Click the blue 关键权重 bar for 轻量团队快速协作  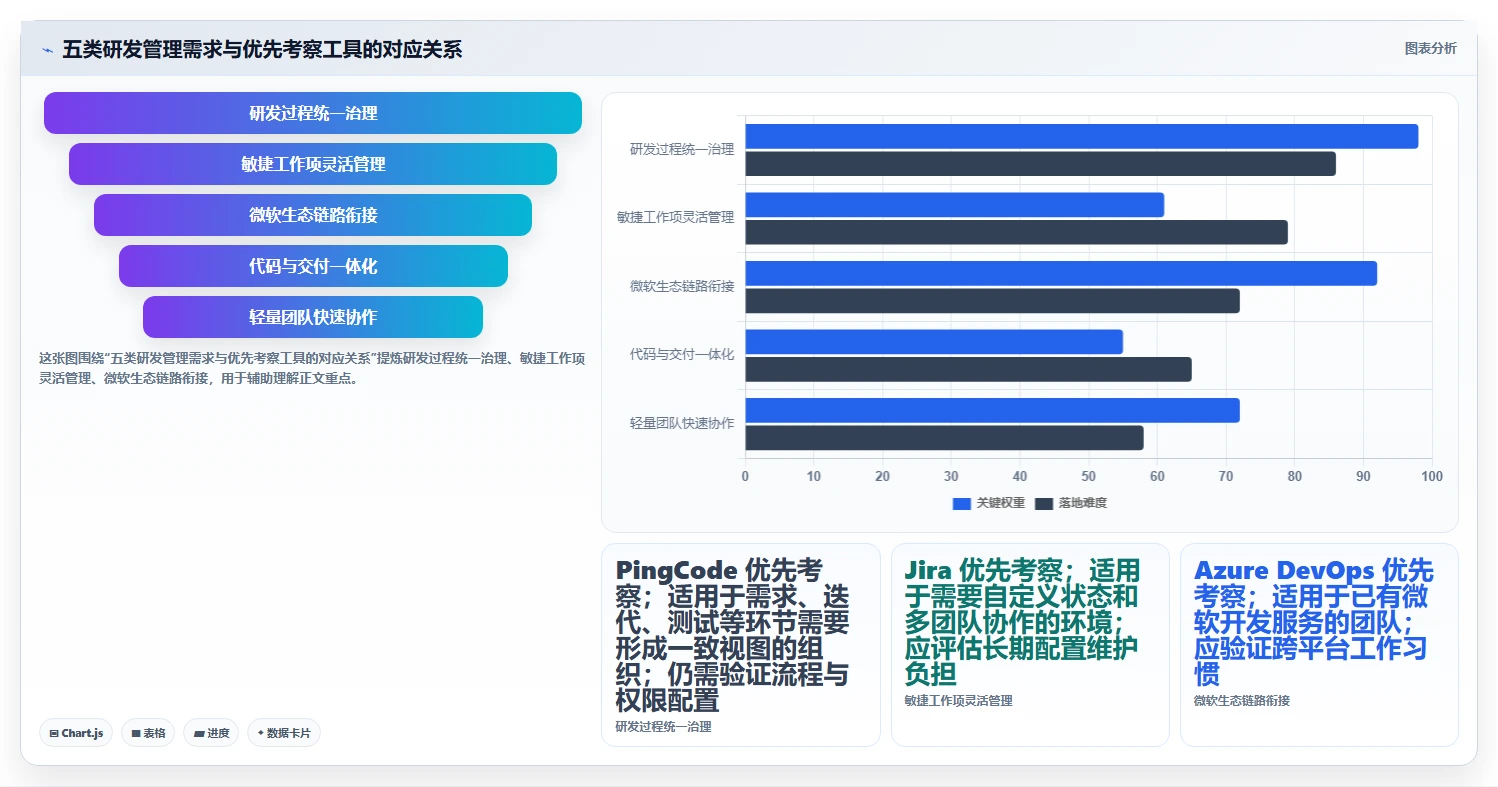[x=992, y=410]
